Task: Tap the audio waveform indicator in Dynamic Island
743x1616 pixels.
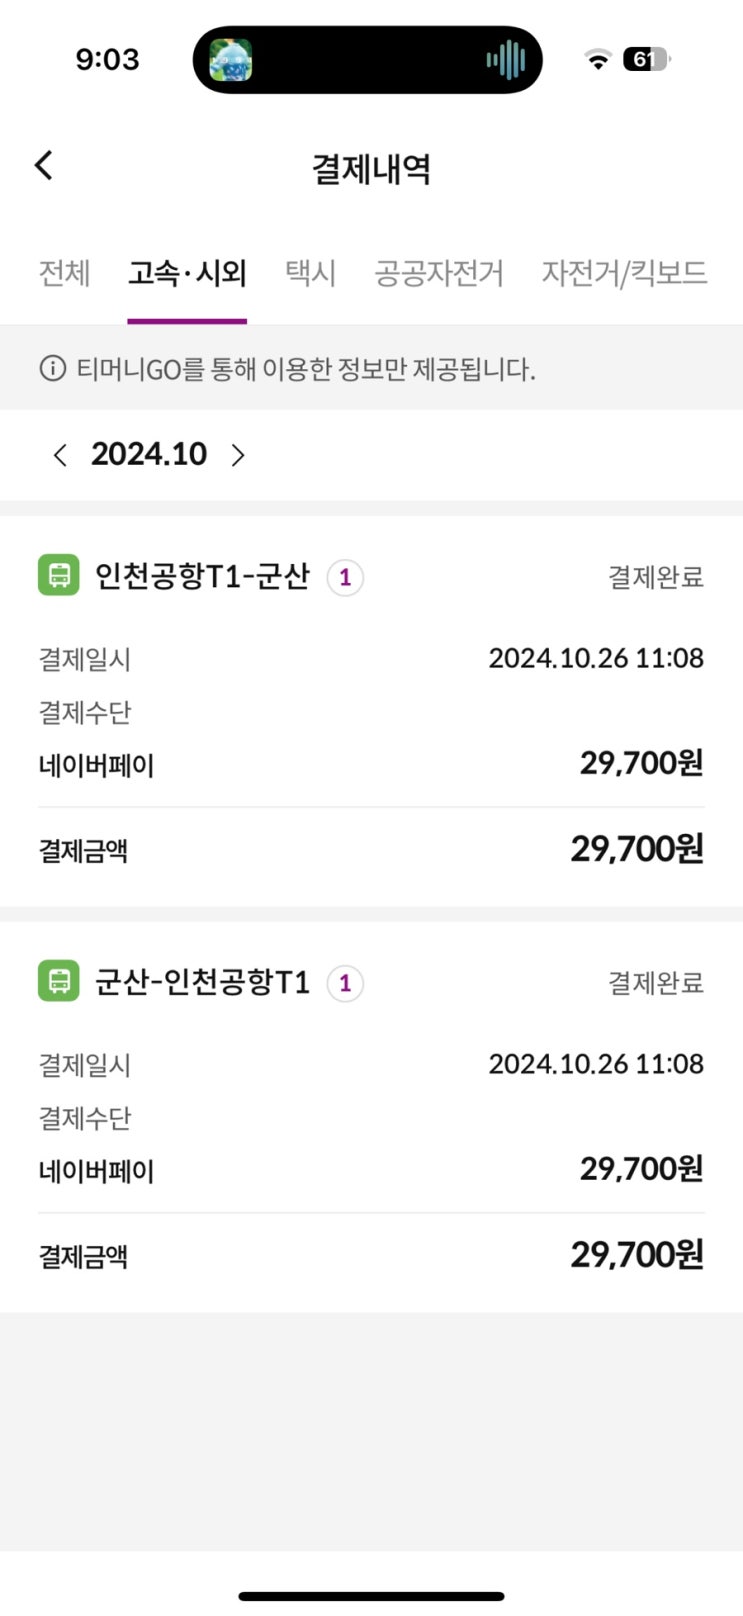Action: tap(506, 60)
